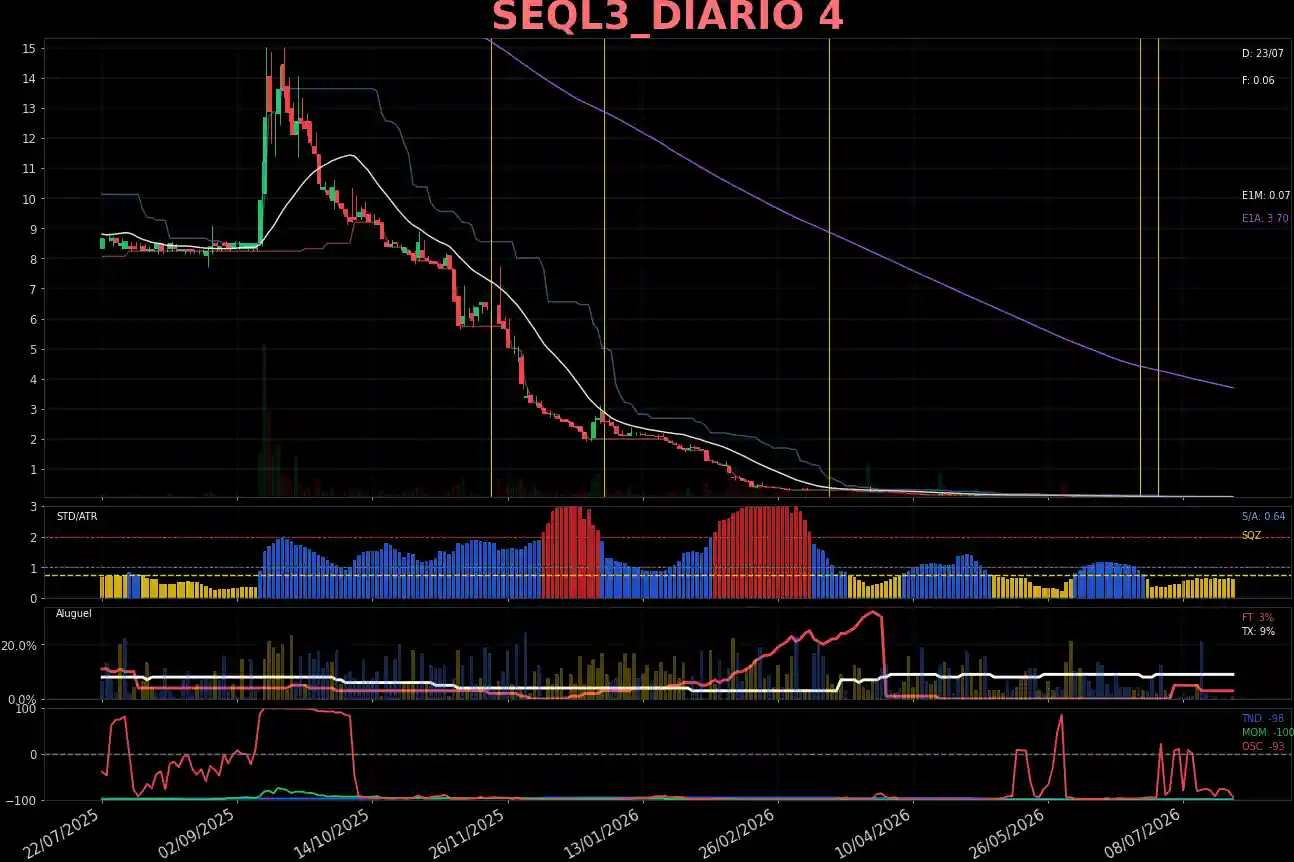This screenshot has height=862, width=1294.
Task: Click the oscillator spike near 26/05/2026
Action: pos(1060,755)
